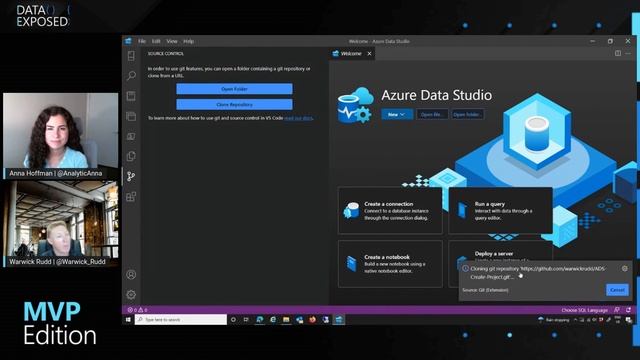Viewport: 640px width, 360px height.
Task: Open the File menu
Action: [142, 41]
